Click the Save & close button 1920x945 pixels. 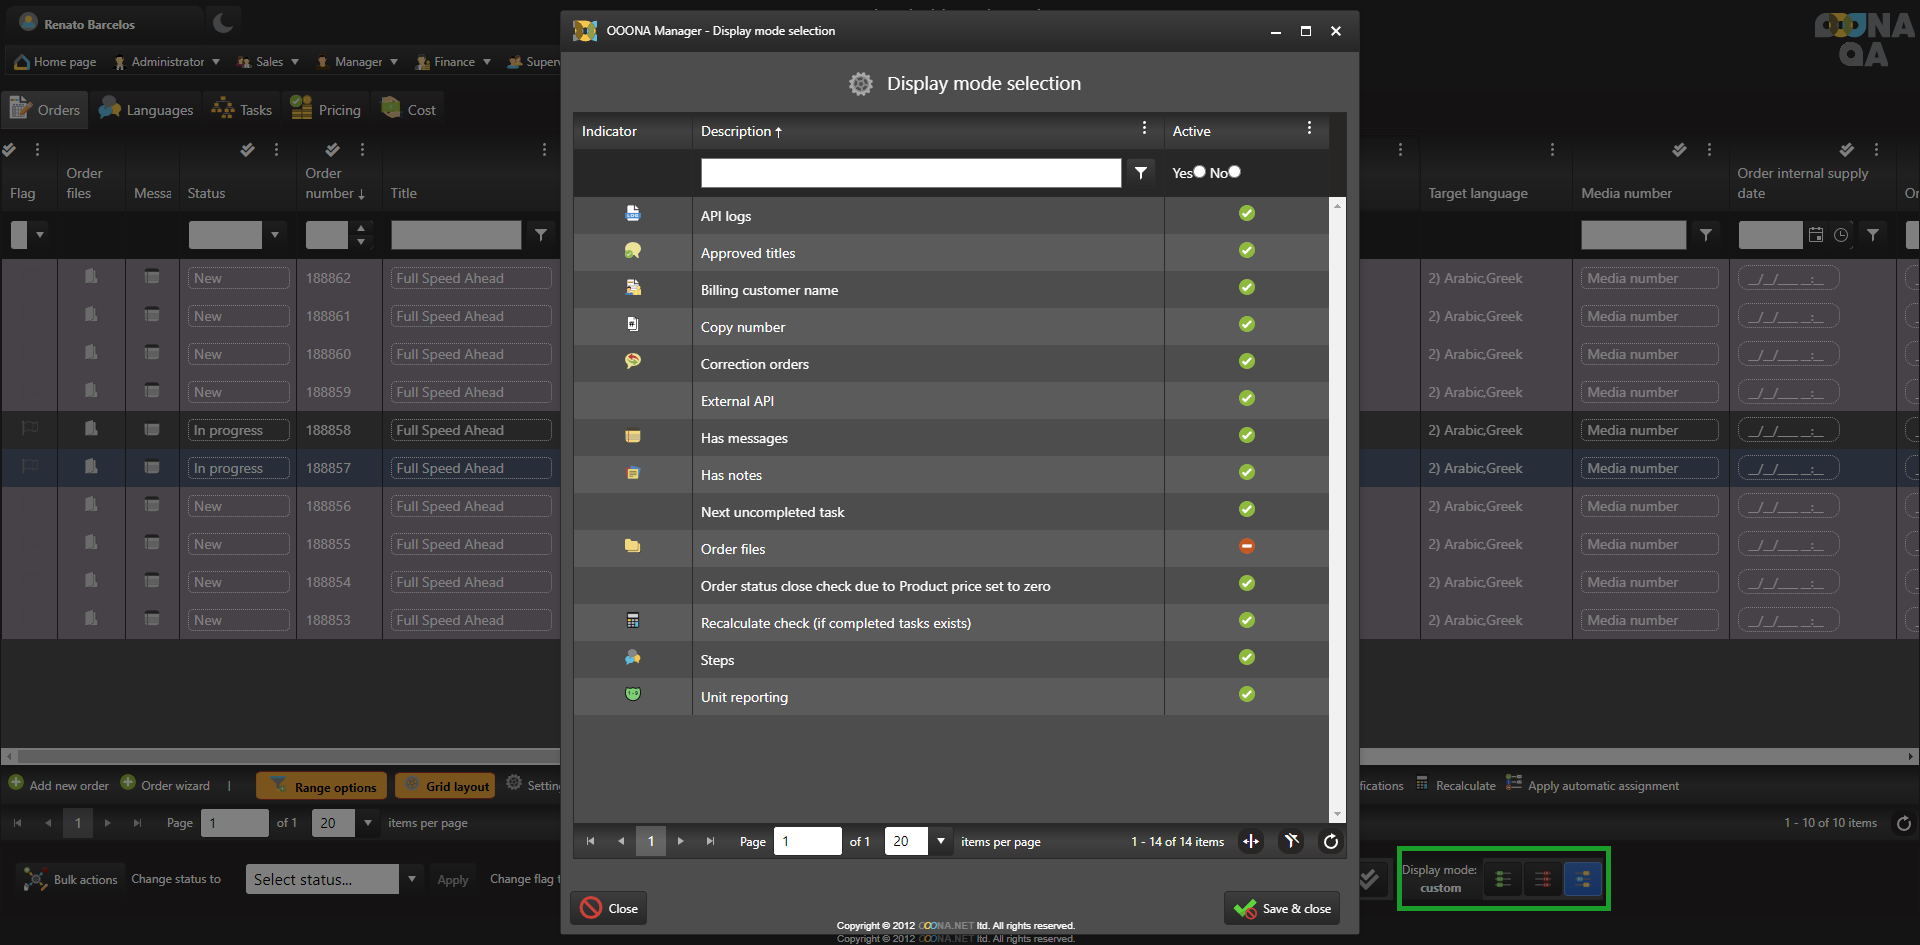1284,909
